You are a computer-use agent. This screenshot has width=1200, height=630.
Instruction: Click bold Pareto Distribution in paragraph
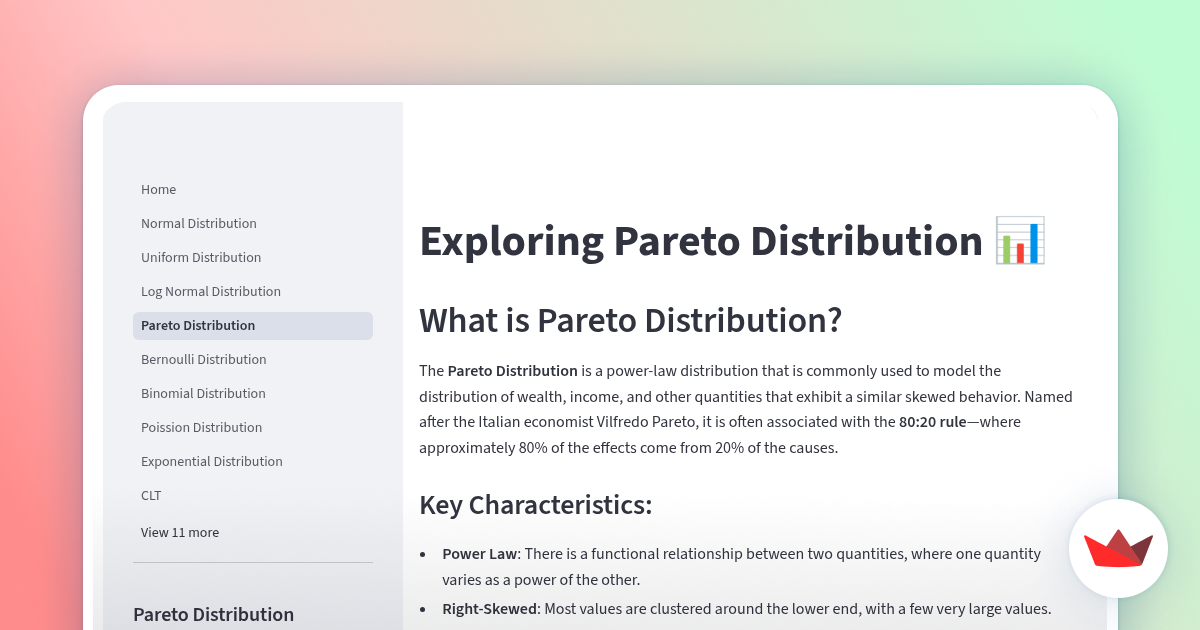(513, 371)
